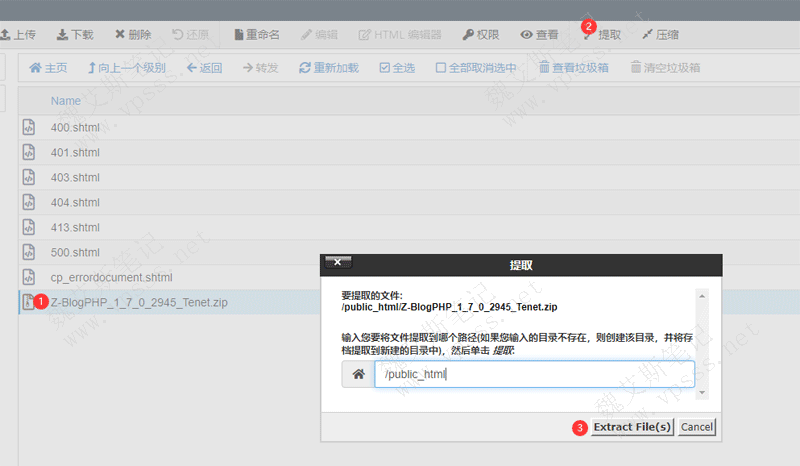This screenshot has width=800, height=466.
Task: Click the extraction path input field
Action: click(x=534, y=375)
